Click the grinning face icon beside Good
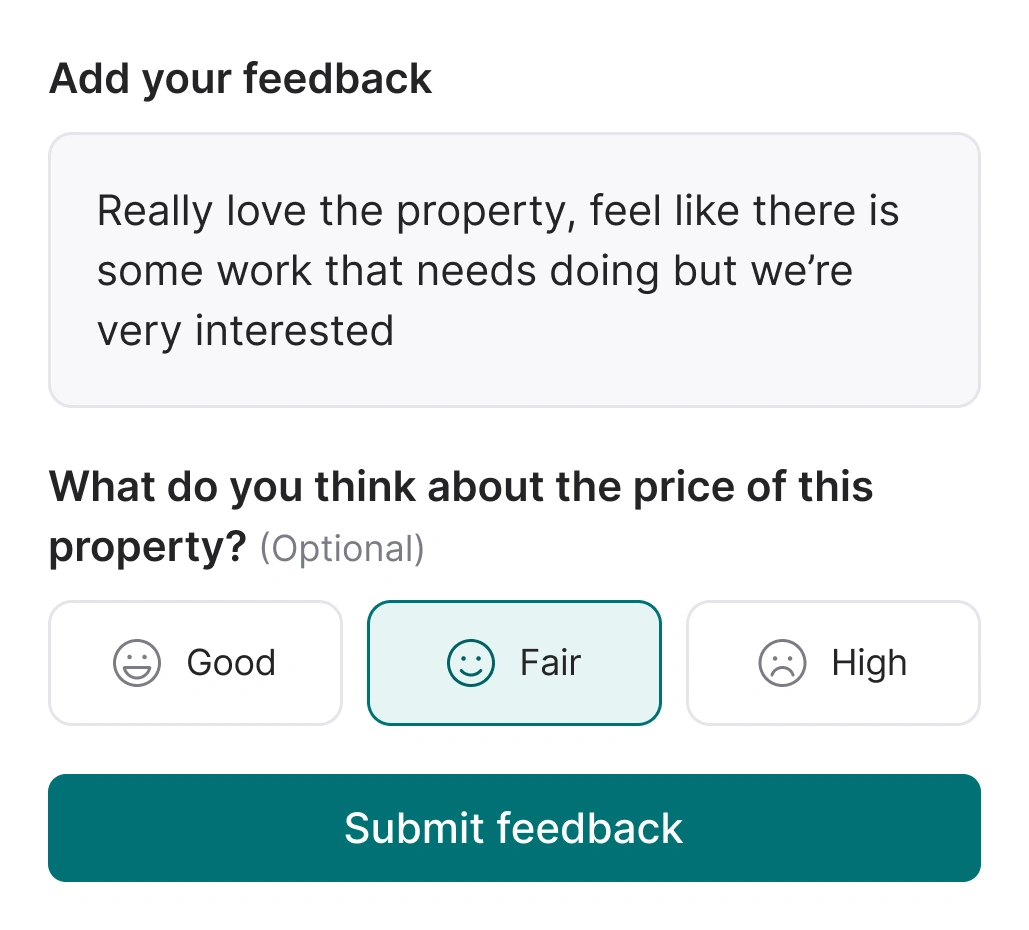 pyautogui.click(x=137, y=663)
